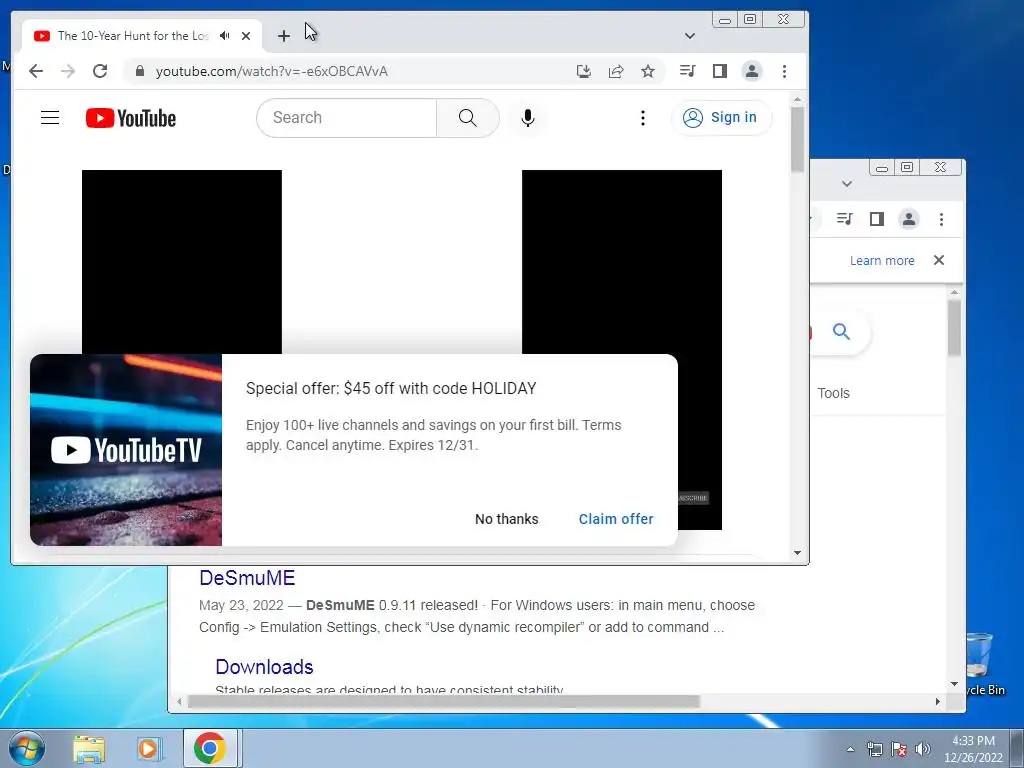Image resolution: width=1024 pixels, height=768 pixels.
Task: Click the background window's right scroll arrow
Action: point(938,701)
